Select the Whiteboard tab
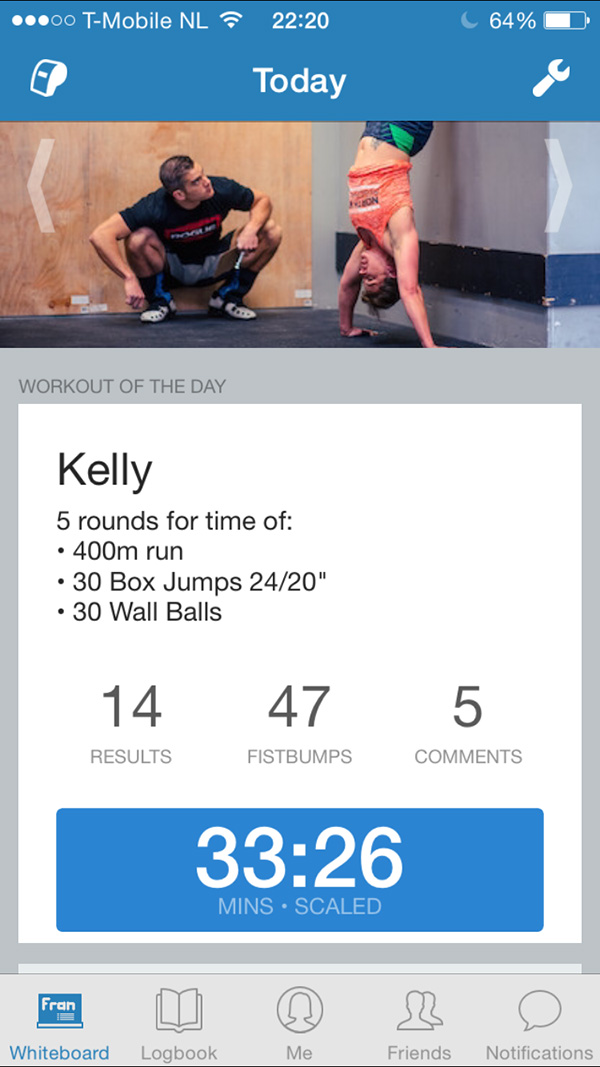Image resolution: width=600 pixels, height=1067 pixels. click(59, 1021)
